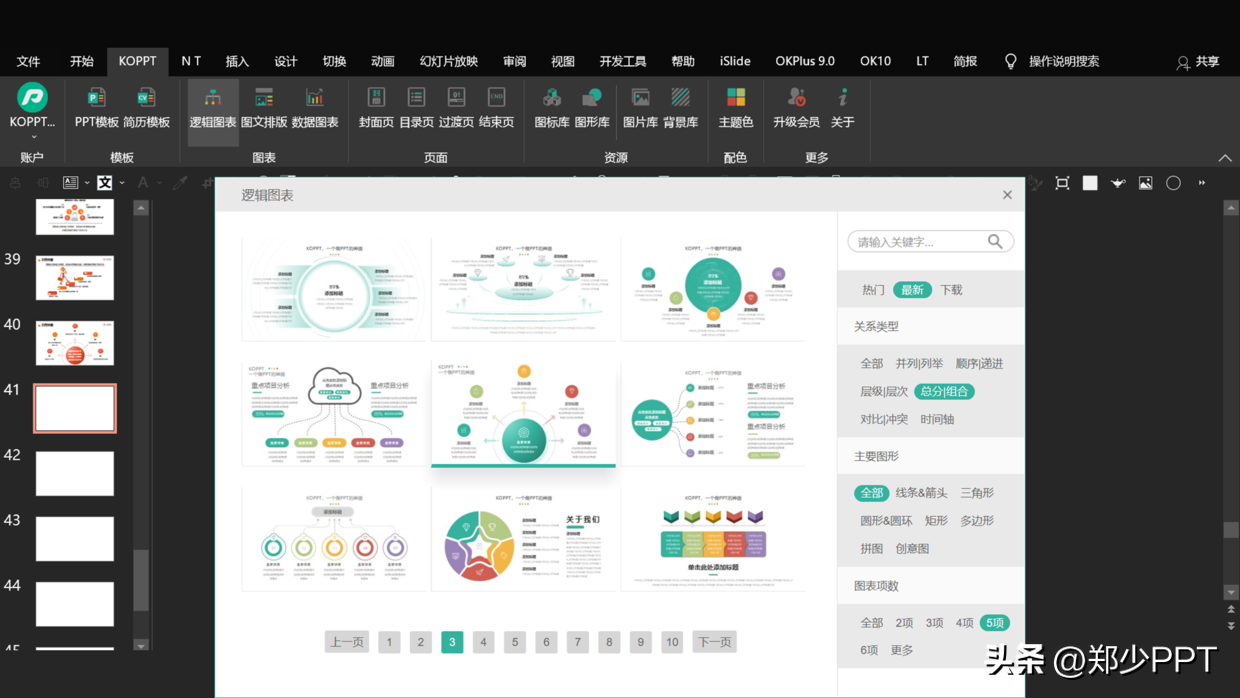Close the 逻辑图表 dialog
This screenshot has height=698, width=1240.
(x=1007, y=195)
